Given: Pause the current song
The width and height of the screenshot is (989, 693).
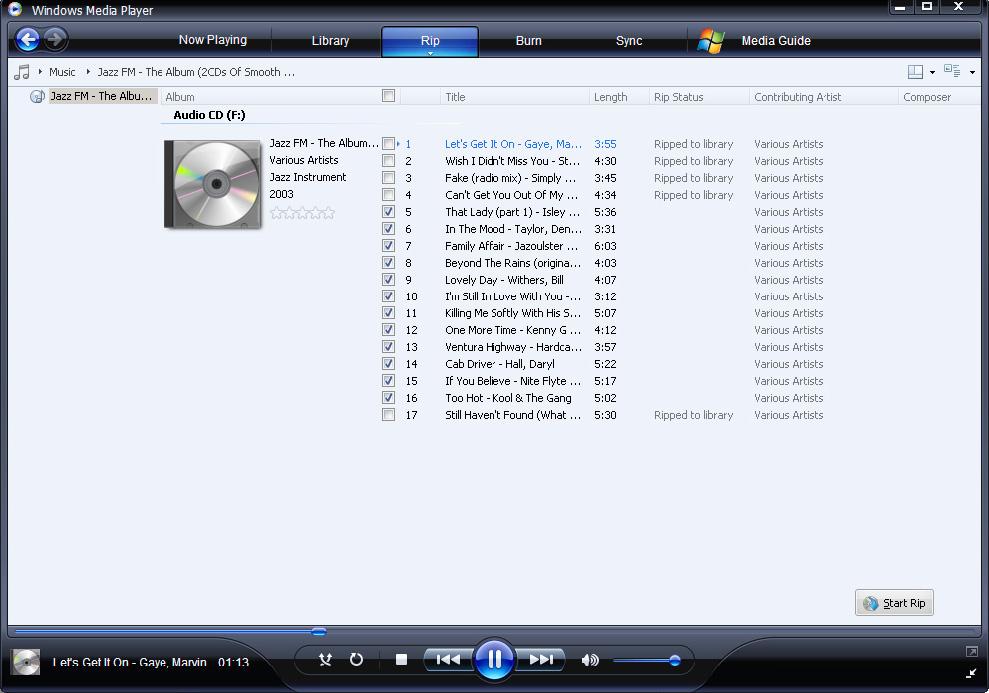Looking at the screenshot, I should [x=494, y=660].
